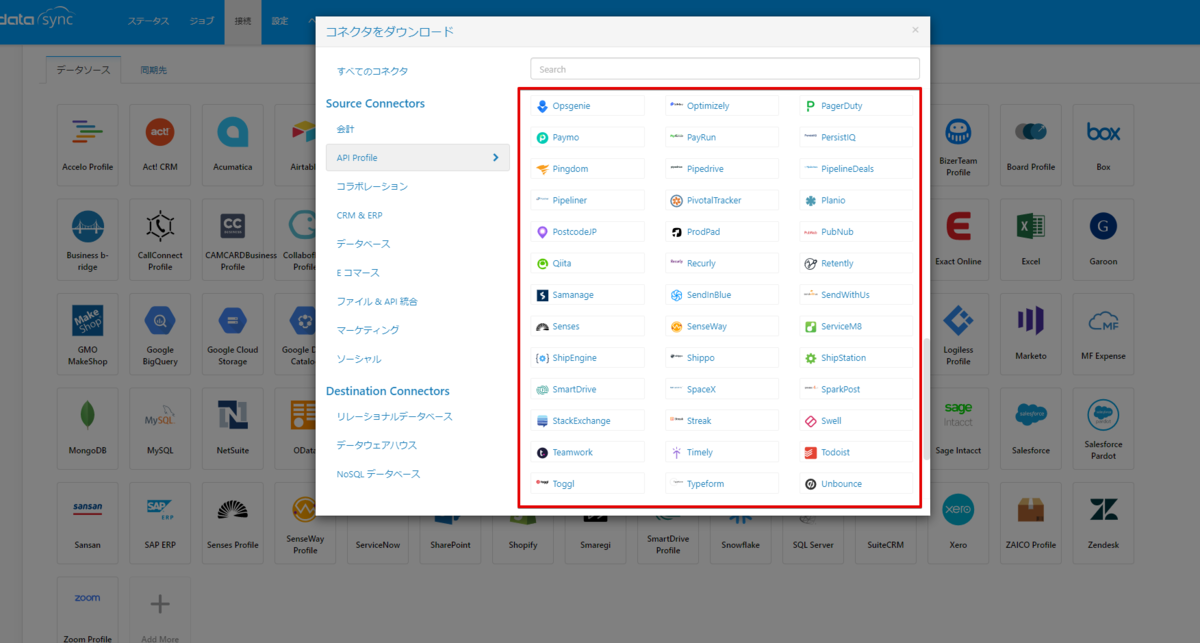Select the Samanage connector
The width and height of the screenshot is (1200, 643).
pyautogui.click(x=587, y=295)
